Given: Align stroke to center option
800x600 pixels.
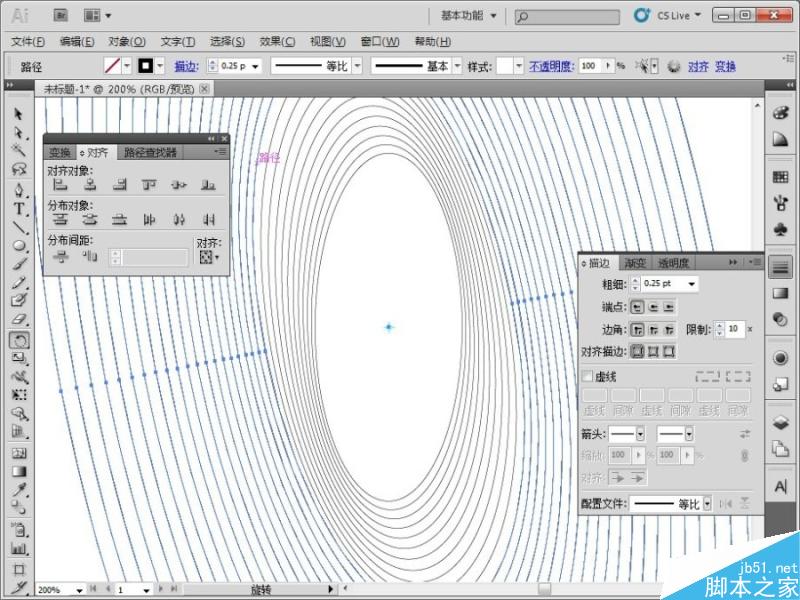Looking at the screenshot, I should pyautogui.click(x=637, y=351).
